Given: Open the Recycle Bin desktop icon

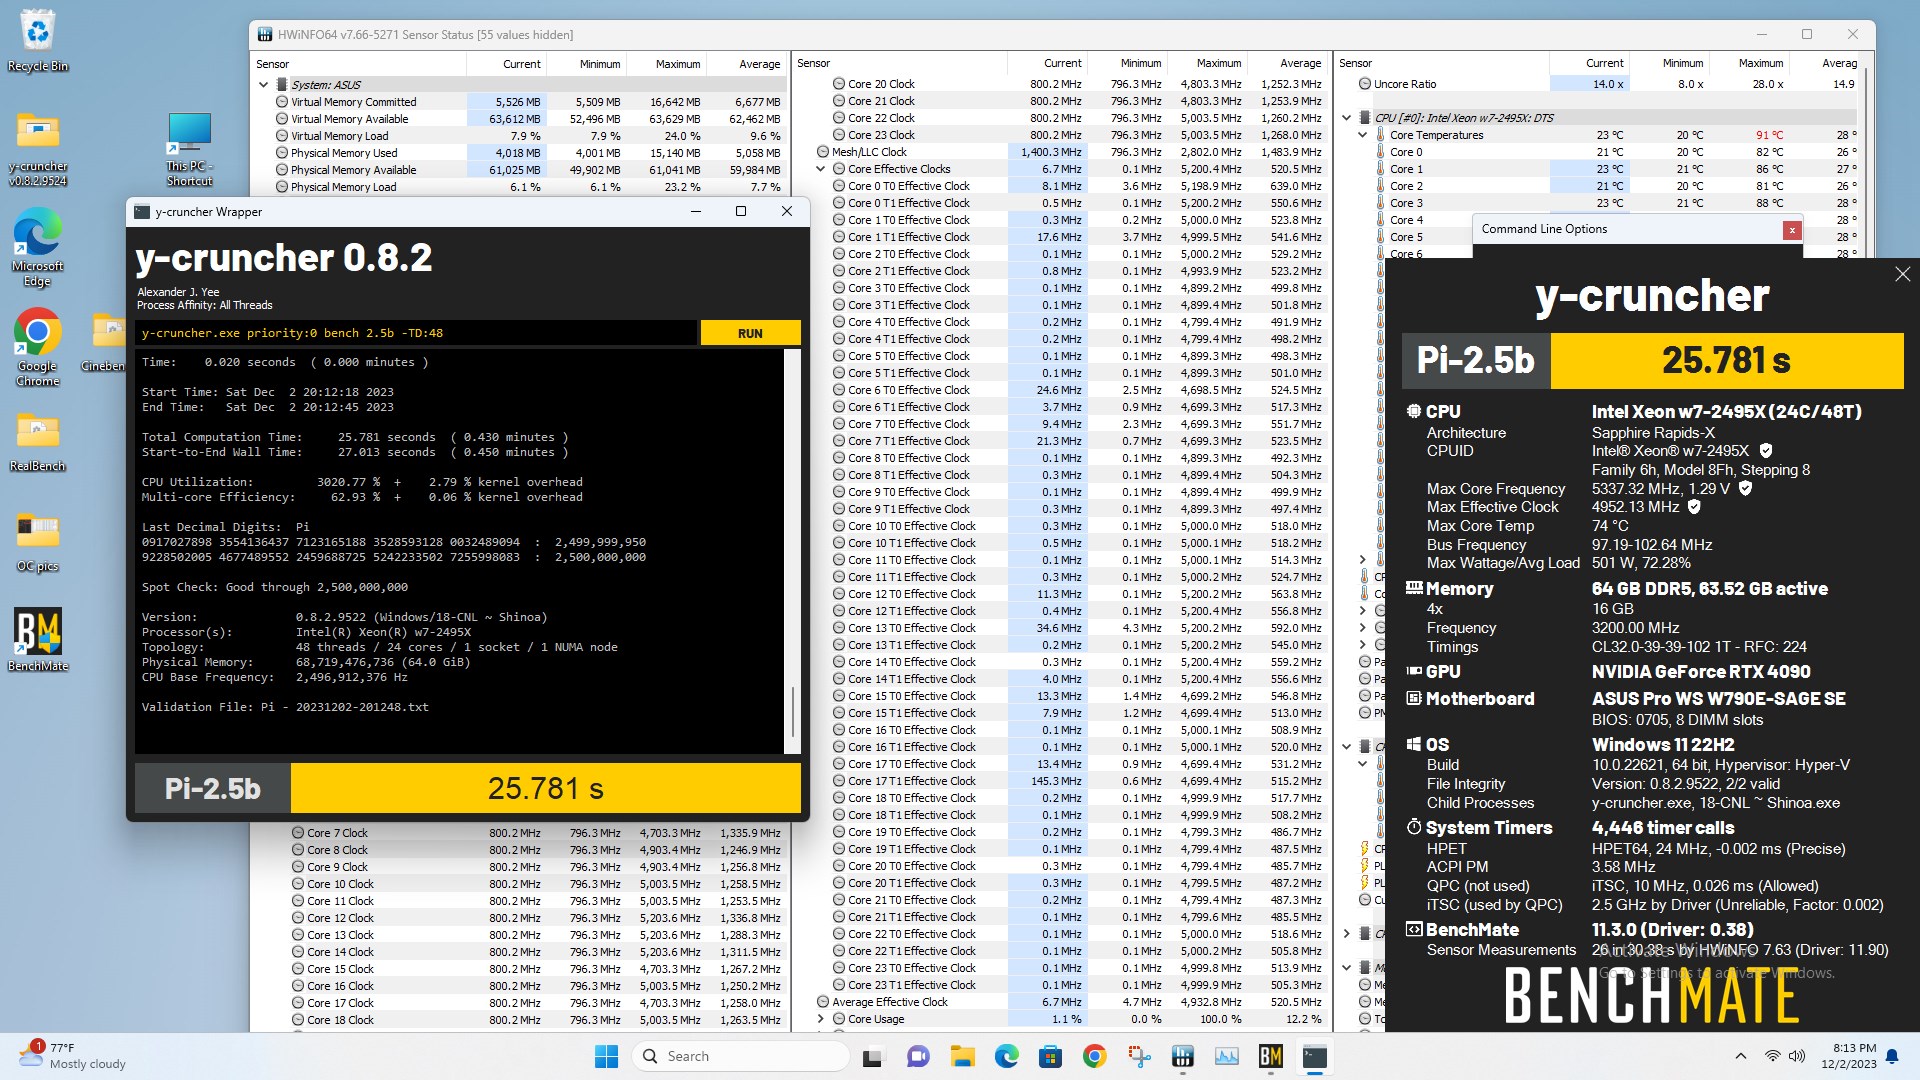Looking at the screenshot, I should point(38,40).
